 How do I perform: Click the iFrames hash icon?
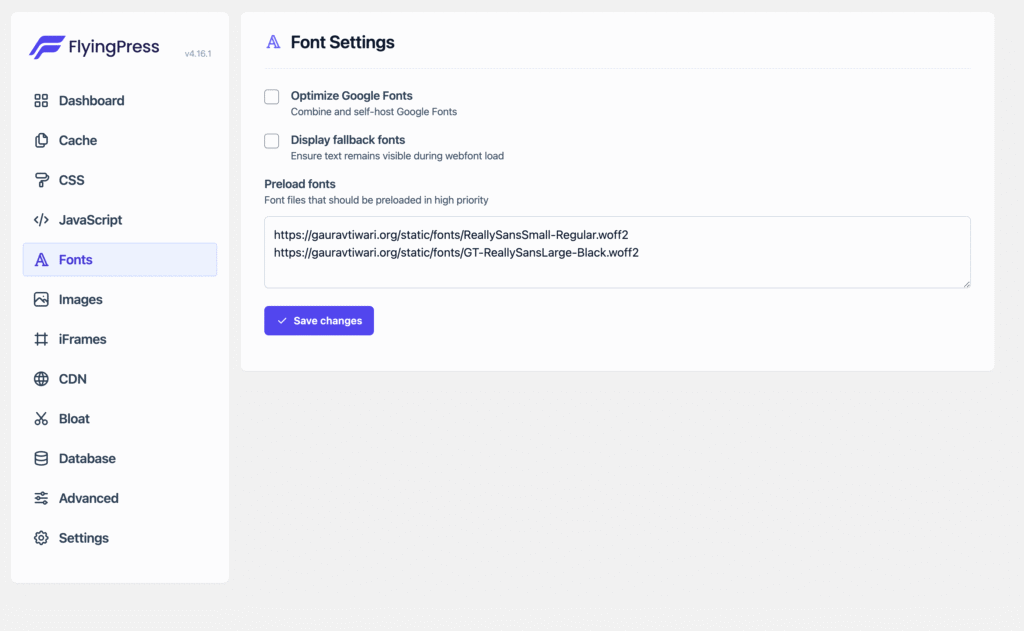click(40, 339)
